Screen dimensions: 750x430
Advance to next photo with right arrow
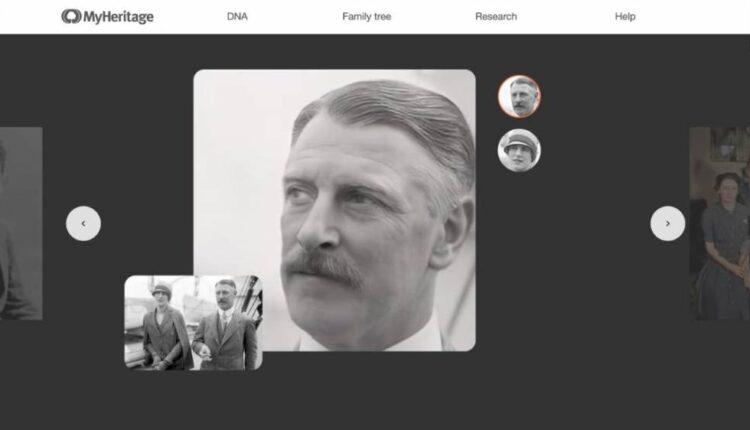667,223
